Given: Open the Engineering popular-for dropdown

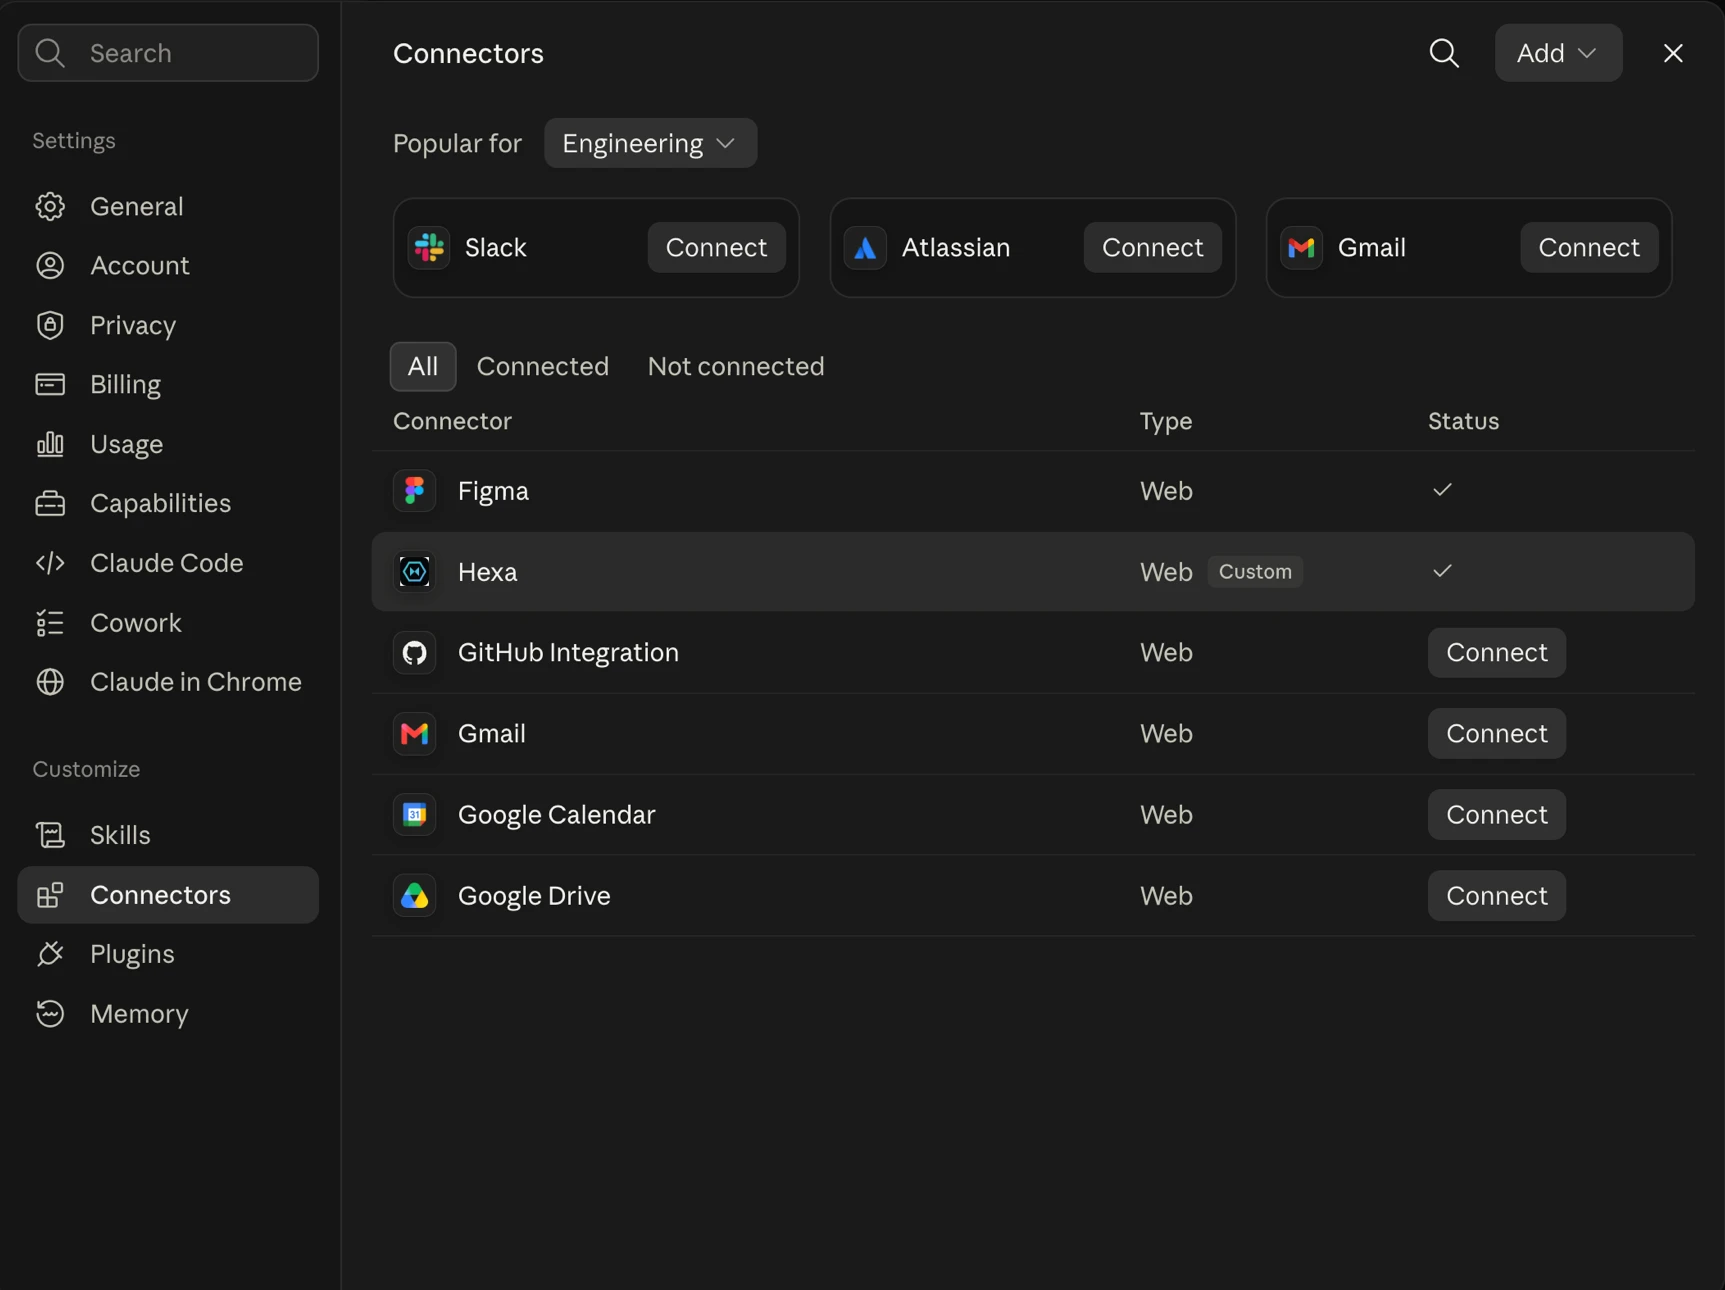Looking at the screenshot, I should click(650, 143).
